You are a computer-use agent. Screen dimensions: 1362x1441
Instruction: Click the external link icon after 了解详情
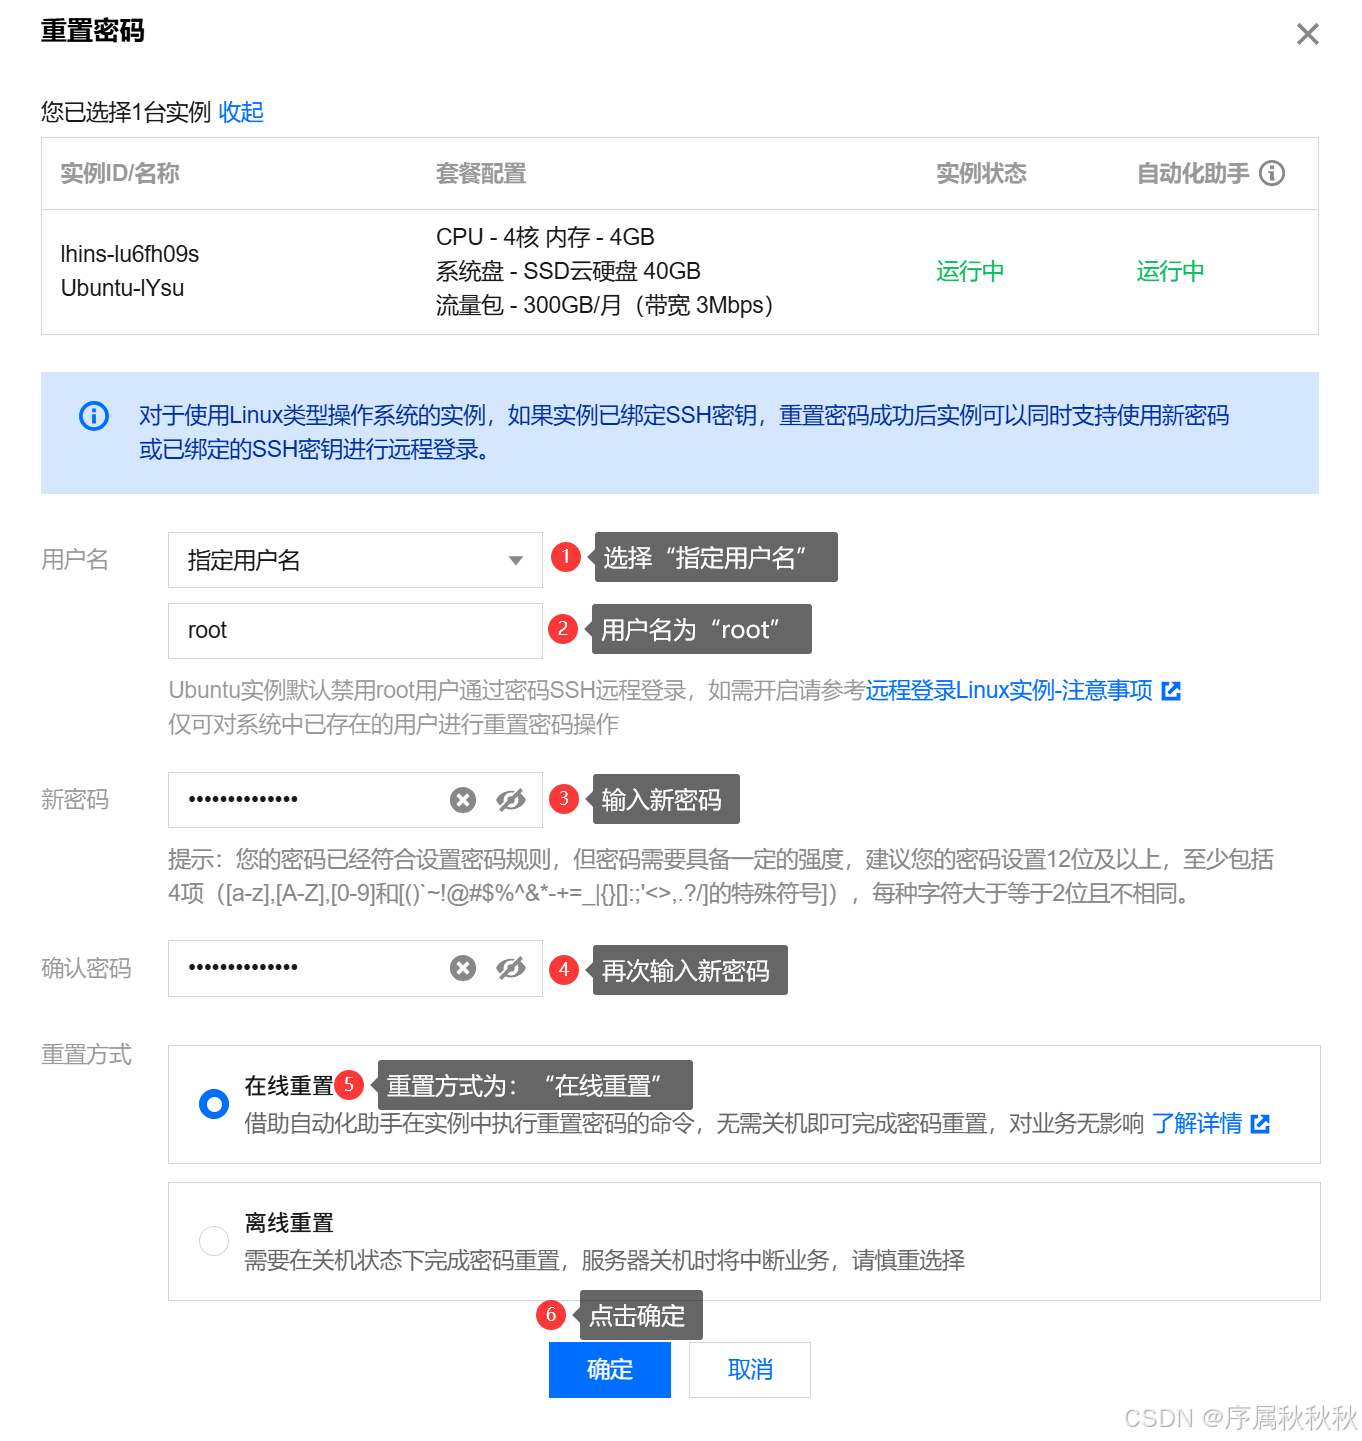point(1262,1123)
